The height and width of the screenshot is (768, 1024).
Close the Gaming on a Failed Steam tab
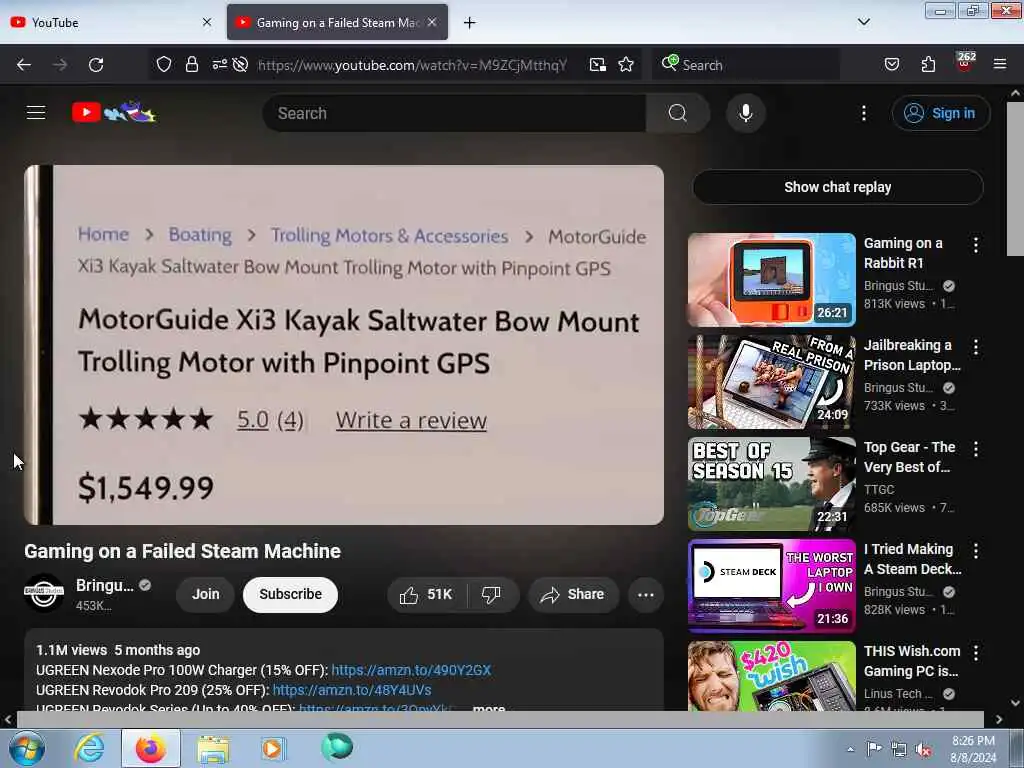point(432,22)
